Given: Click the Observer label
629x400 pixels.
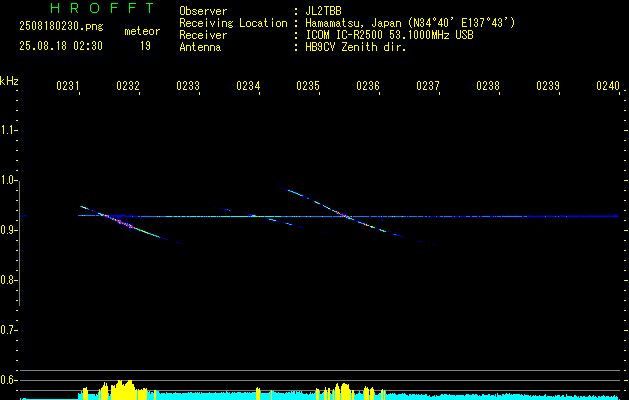Looking at the screenshot, I should coord(203,11).
